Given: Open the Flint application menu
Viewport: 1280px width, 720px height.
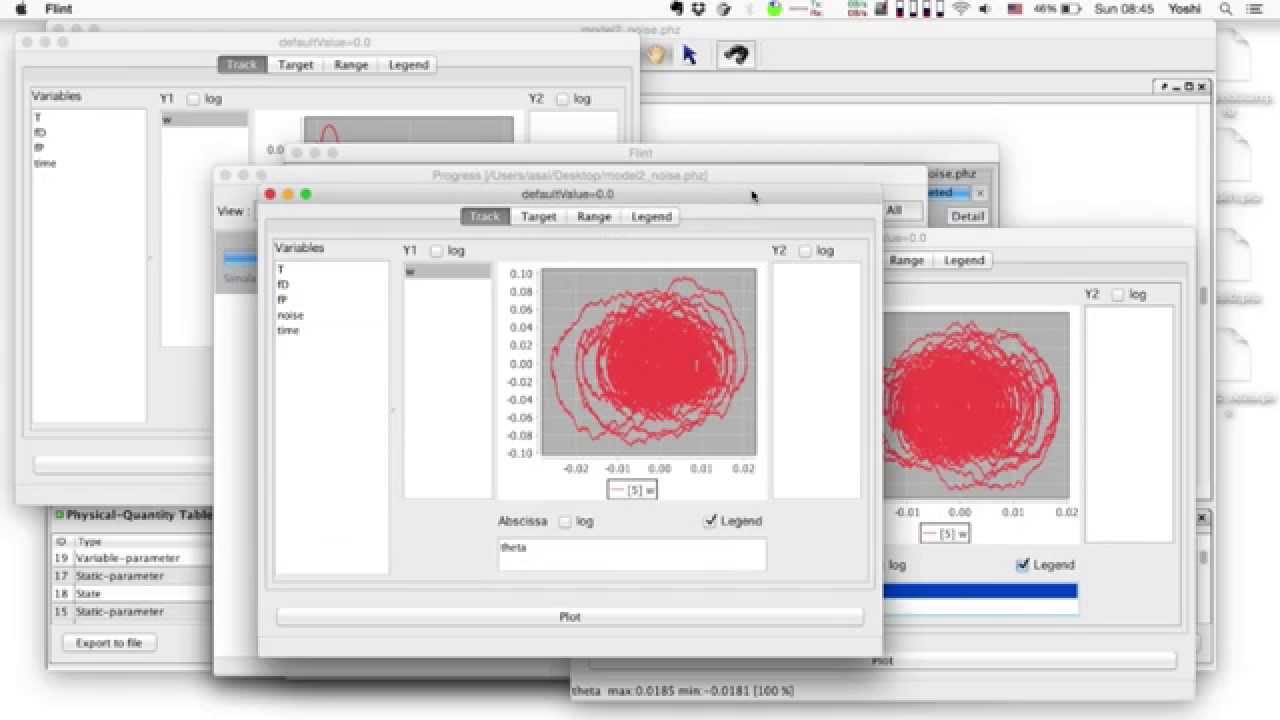Looking at the screenshot, I should point(59,9).
